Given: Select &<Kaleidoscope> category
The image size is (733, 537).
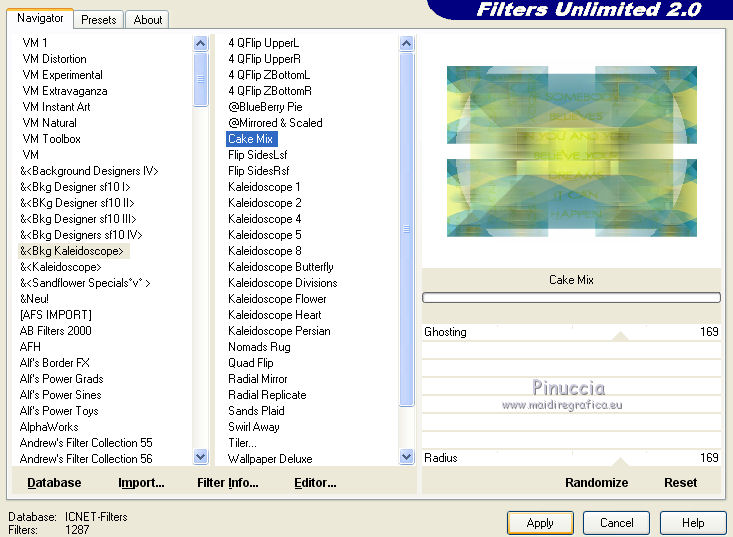Looking at the screenshot, I should (x=60, y=267).
